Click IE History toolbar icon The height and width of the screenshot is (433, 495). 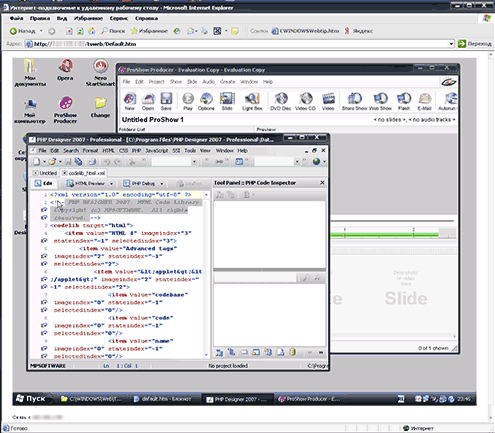(x=177, y=31)
